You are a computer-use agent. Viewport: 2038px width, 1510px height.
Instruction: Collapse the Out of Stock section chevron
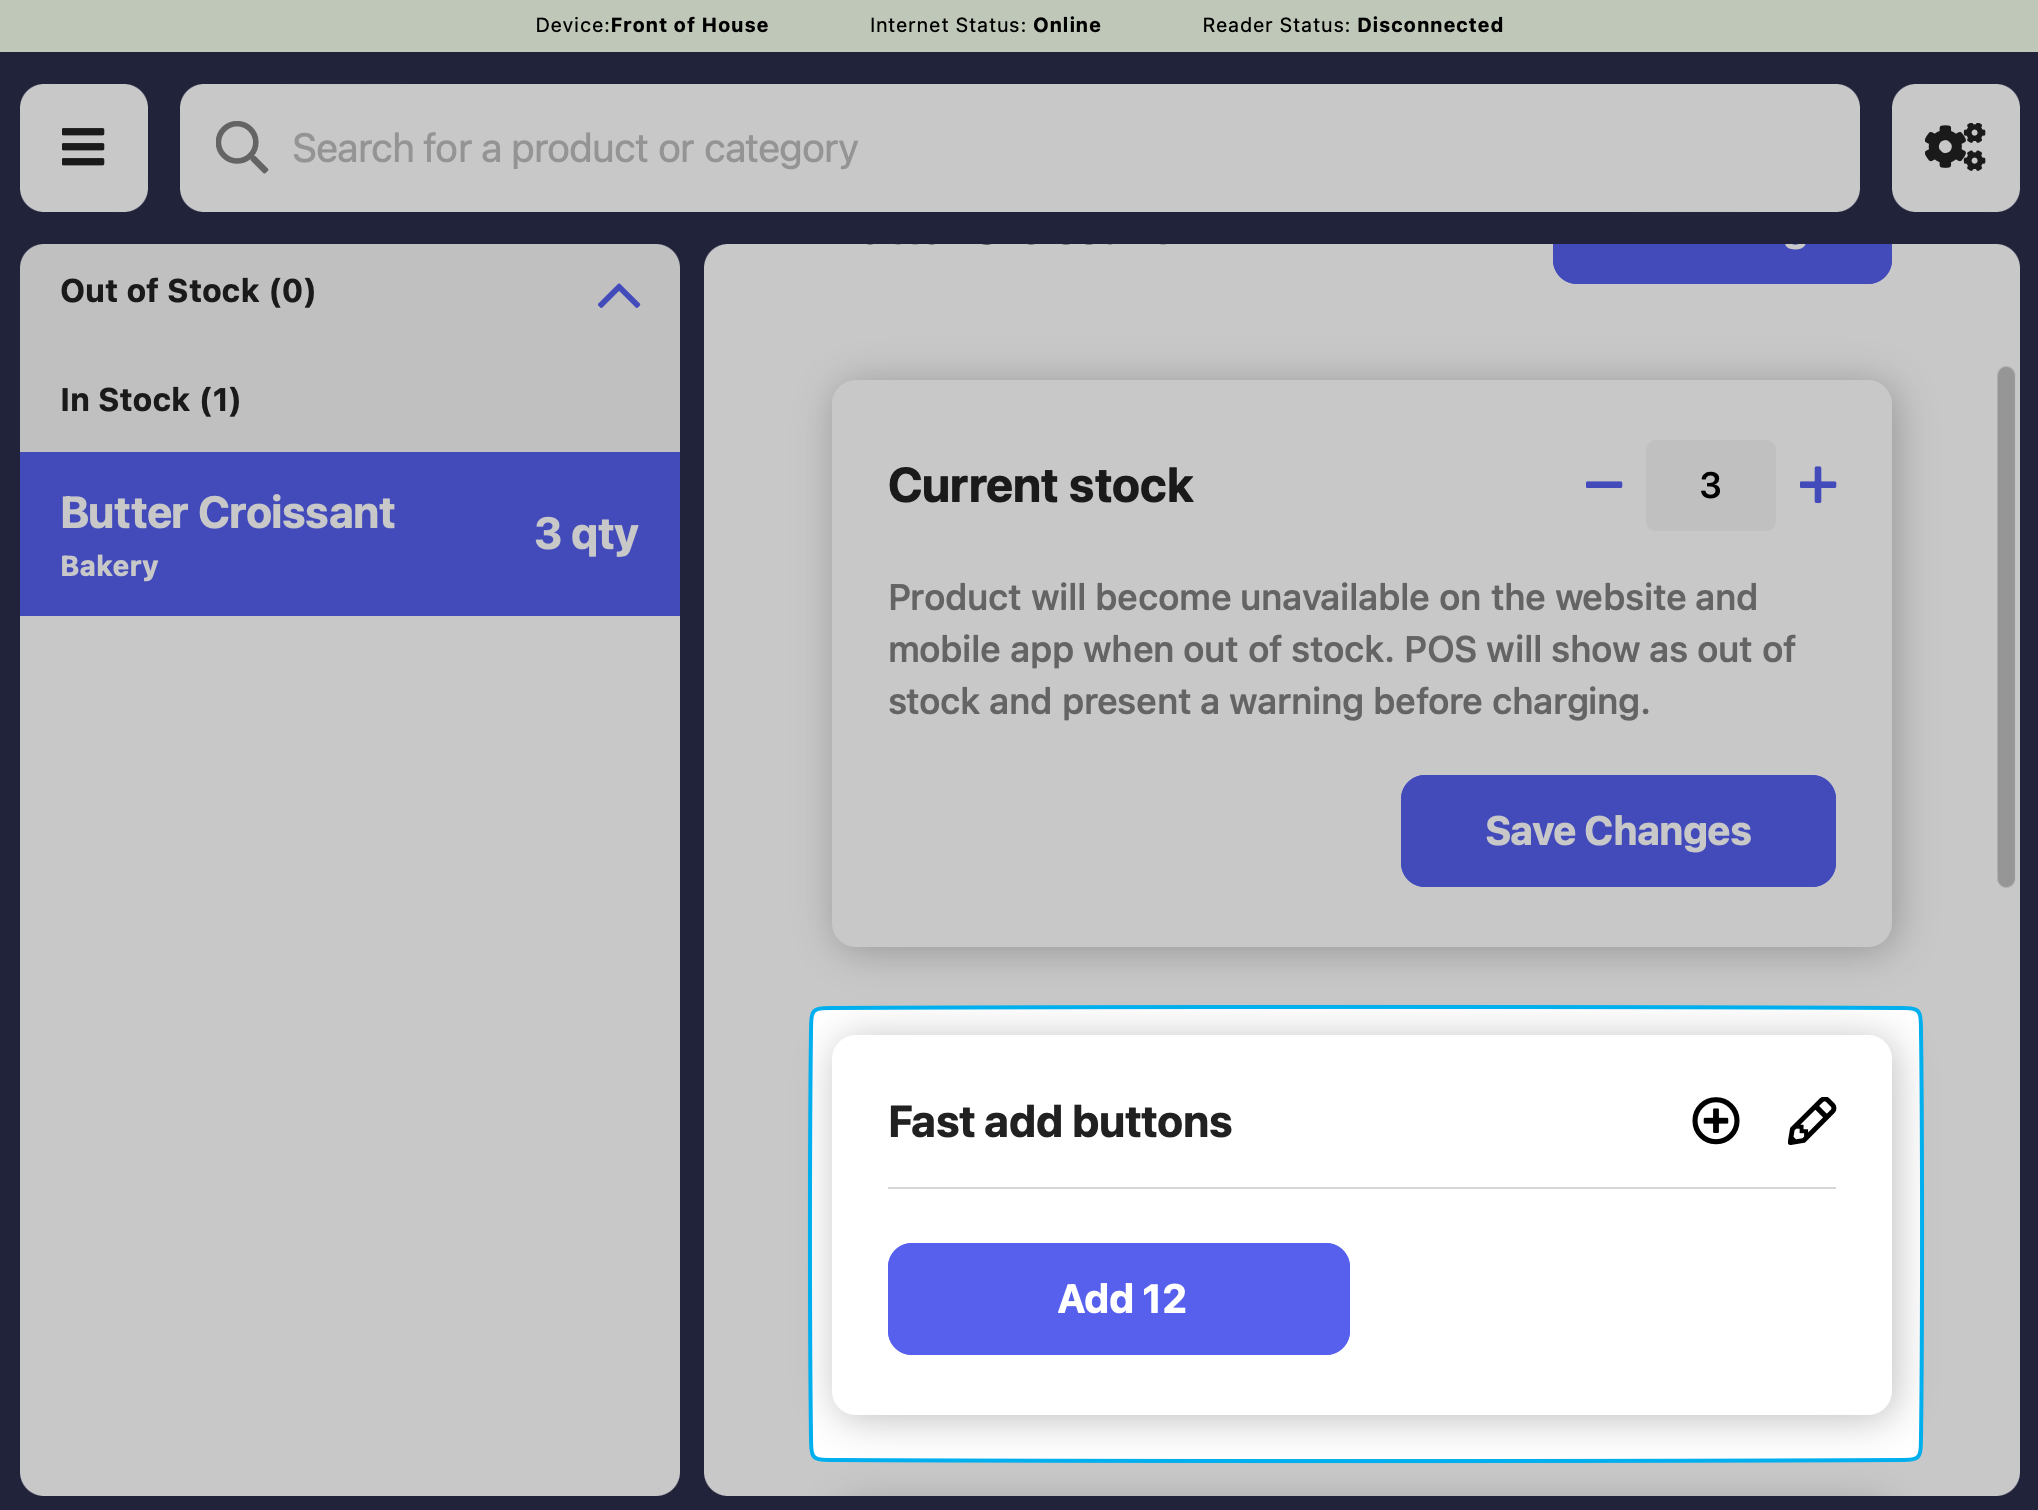(618, 296)
